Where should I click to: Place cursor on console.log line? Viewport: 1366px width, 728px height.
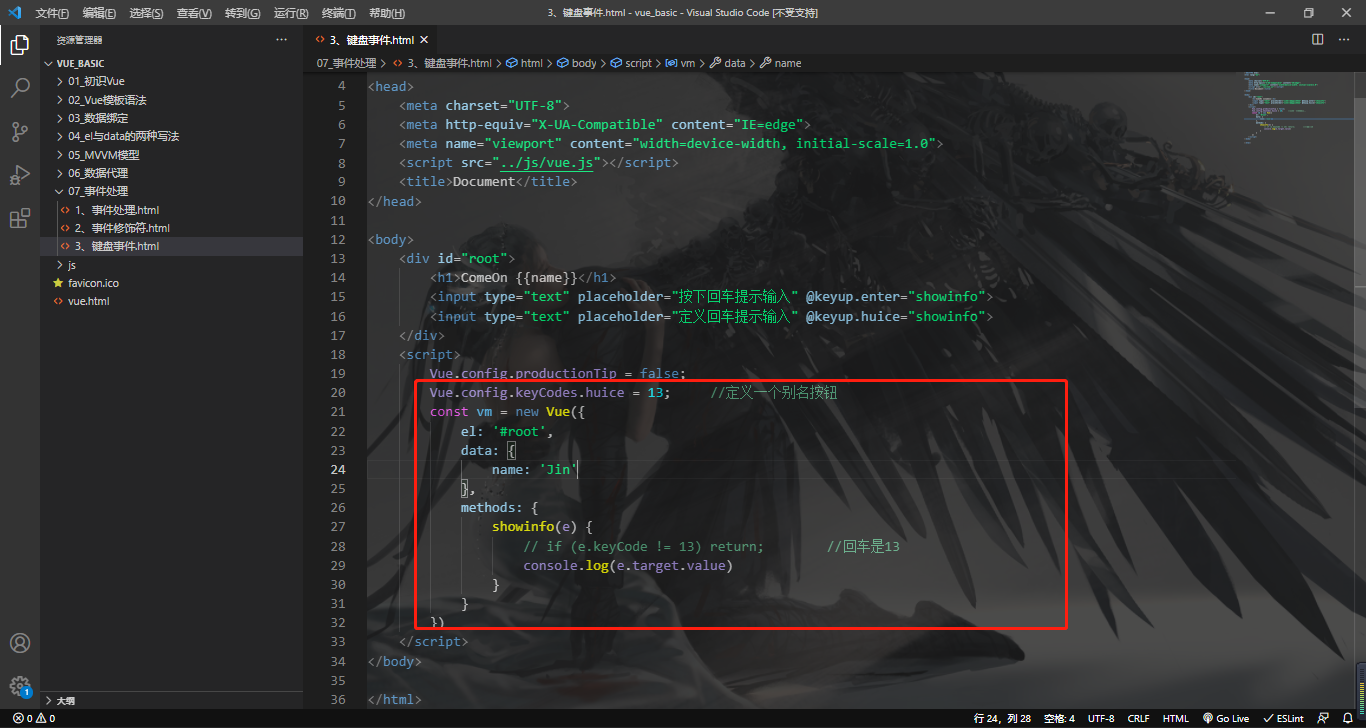click(x=628, y=565)
